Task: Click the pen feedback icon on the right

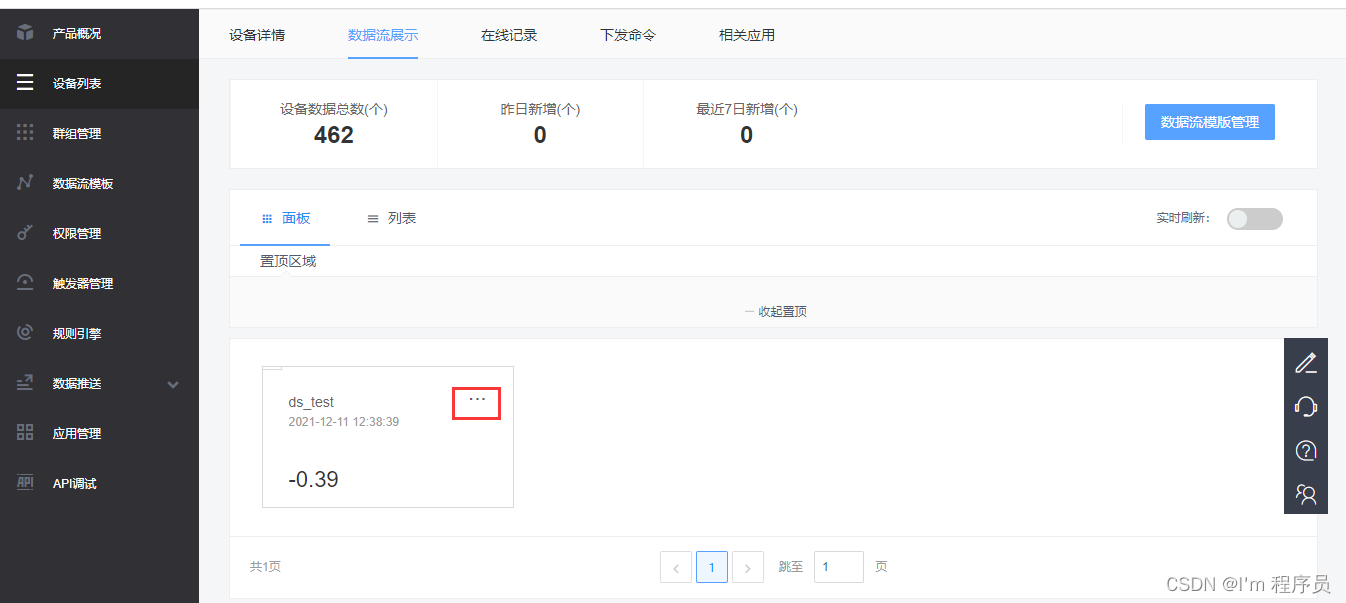Action: [x=1306, y=362]
